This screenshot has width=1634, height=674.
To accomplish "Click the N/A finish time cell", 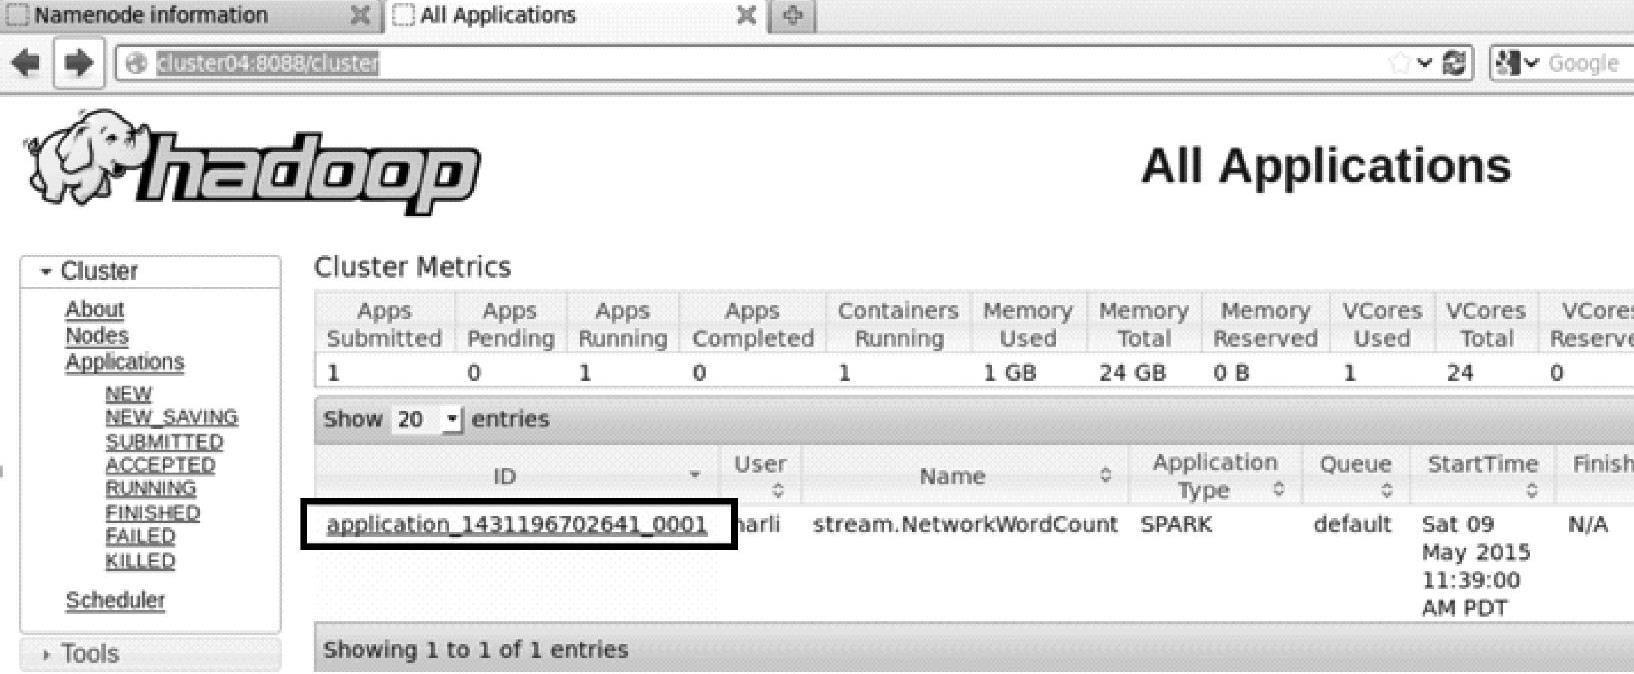I will pos(1588,524).
